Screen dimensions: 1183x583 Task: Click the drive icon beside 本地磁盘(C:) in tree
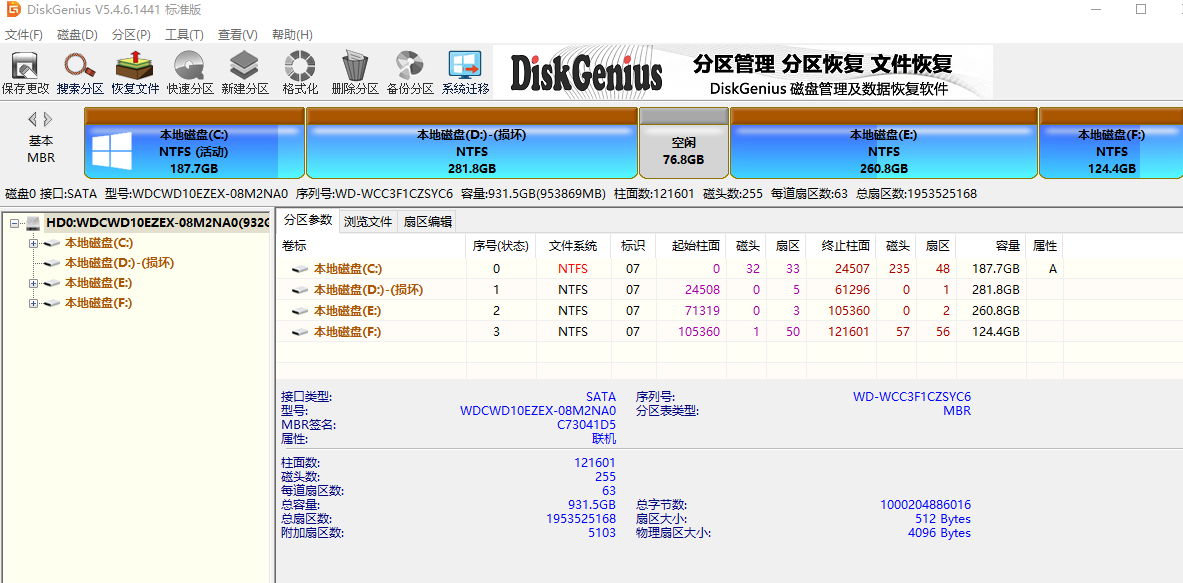[x=52, y=243]
